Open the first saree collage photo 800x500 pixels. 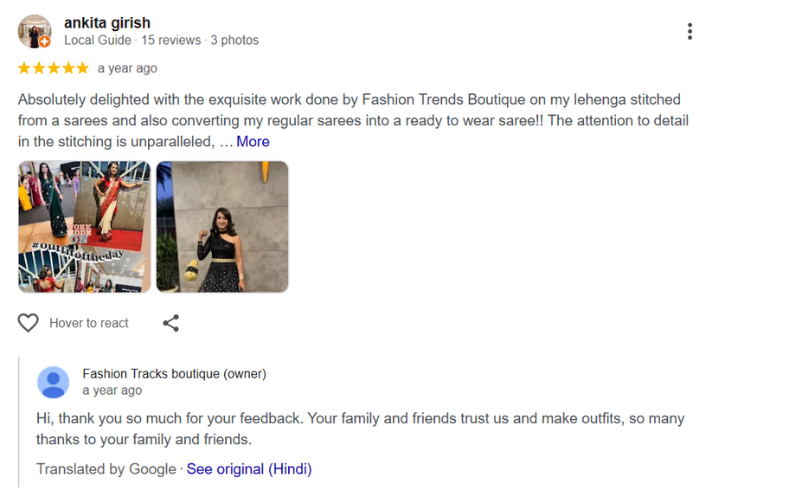(84, 227)
